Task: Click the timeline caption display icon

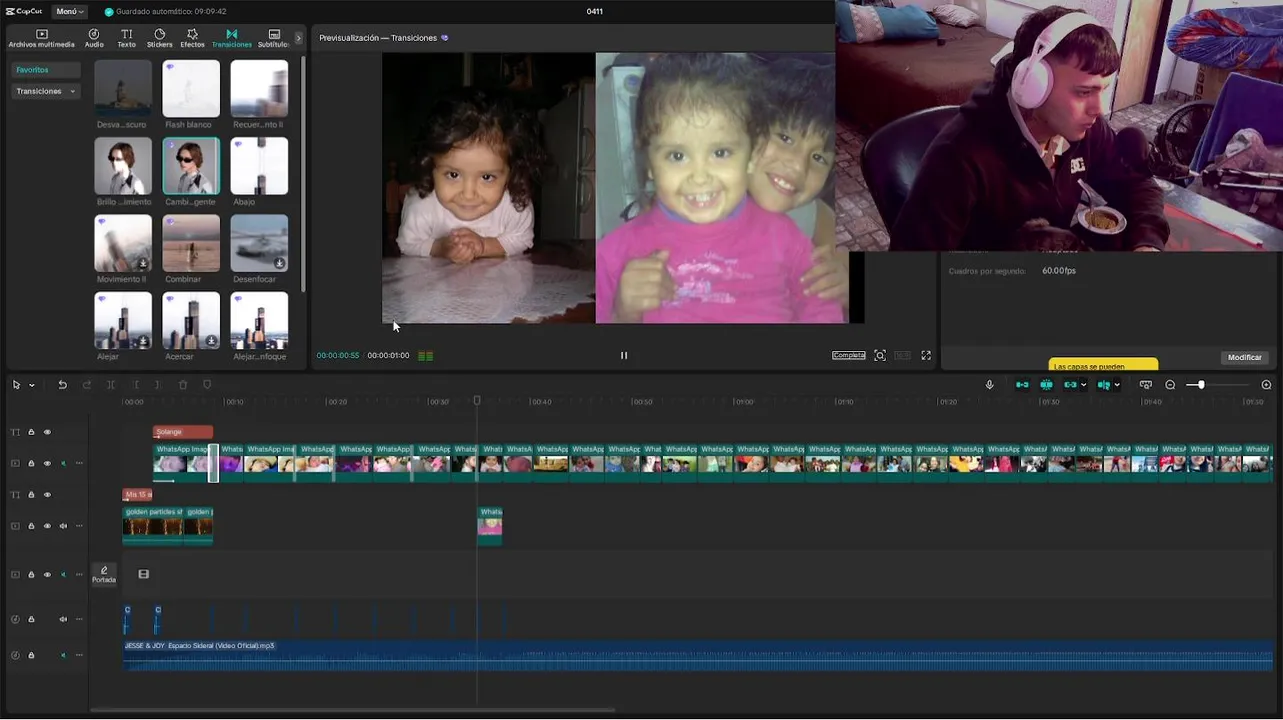Action: [x=1146, y=385]
